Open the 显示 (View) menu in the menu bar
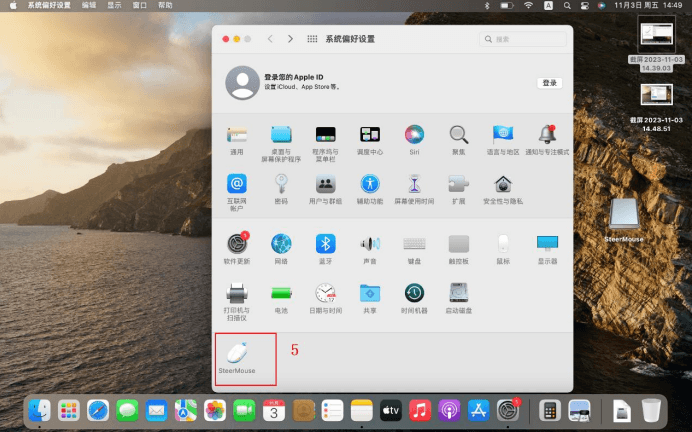The height and width of the screenshot is (432, 692). 115,6
